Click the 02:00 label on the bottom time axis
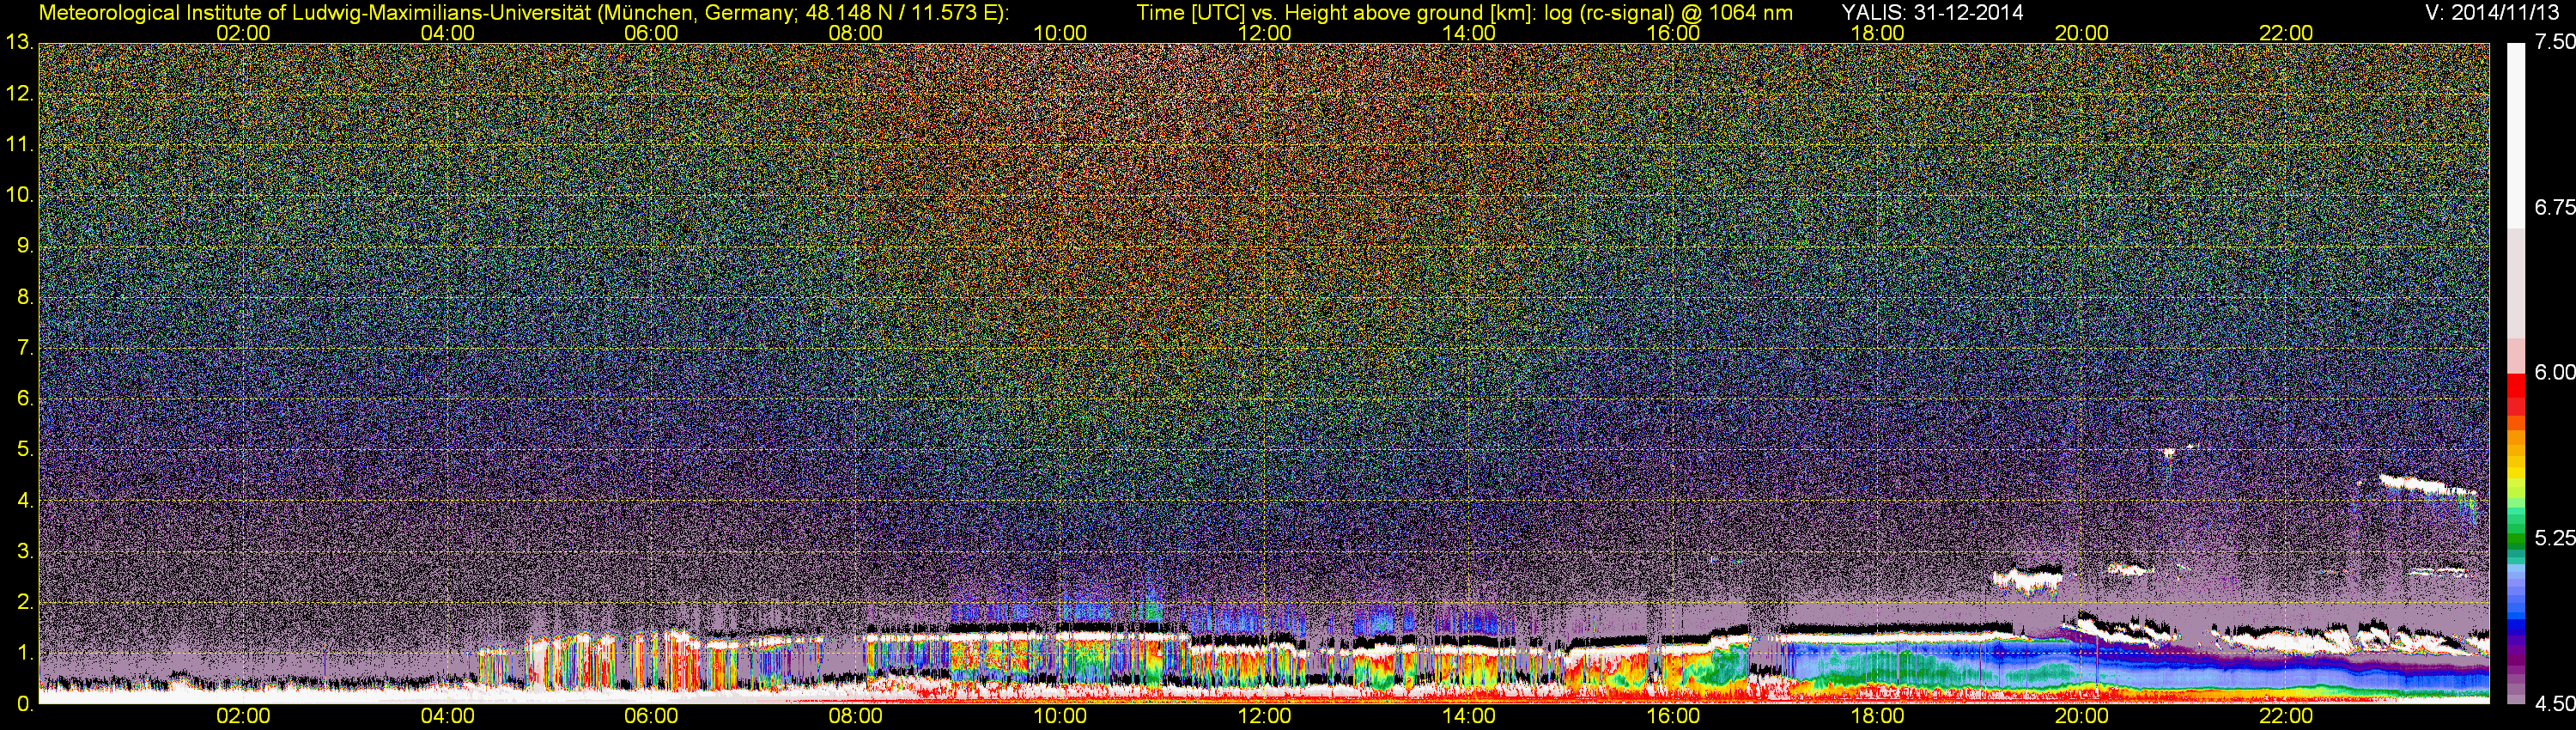This screenshot has width=2576, height=730. pos(243,716)
